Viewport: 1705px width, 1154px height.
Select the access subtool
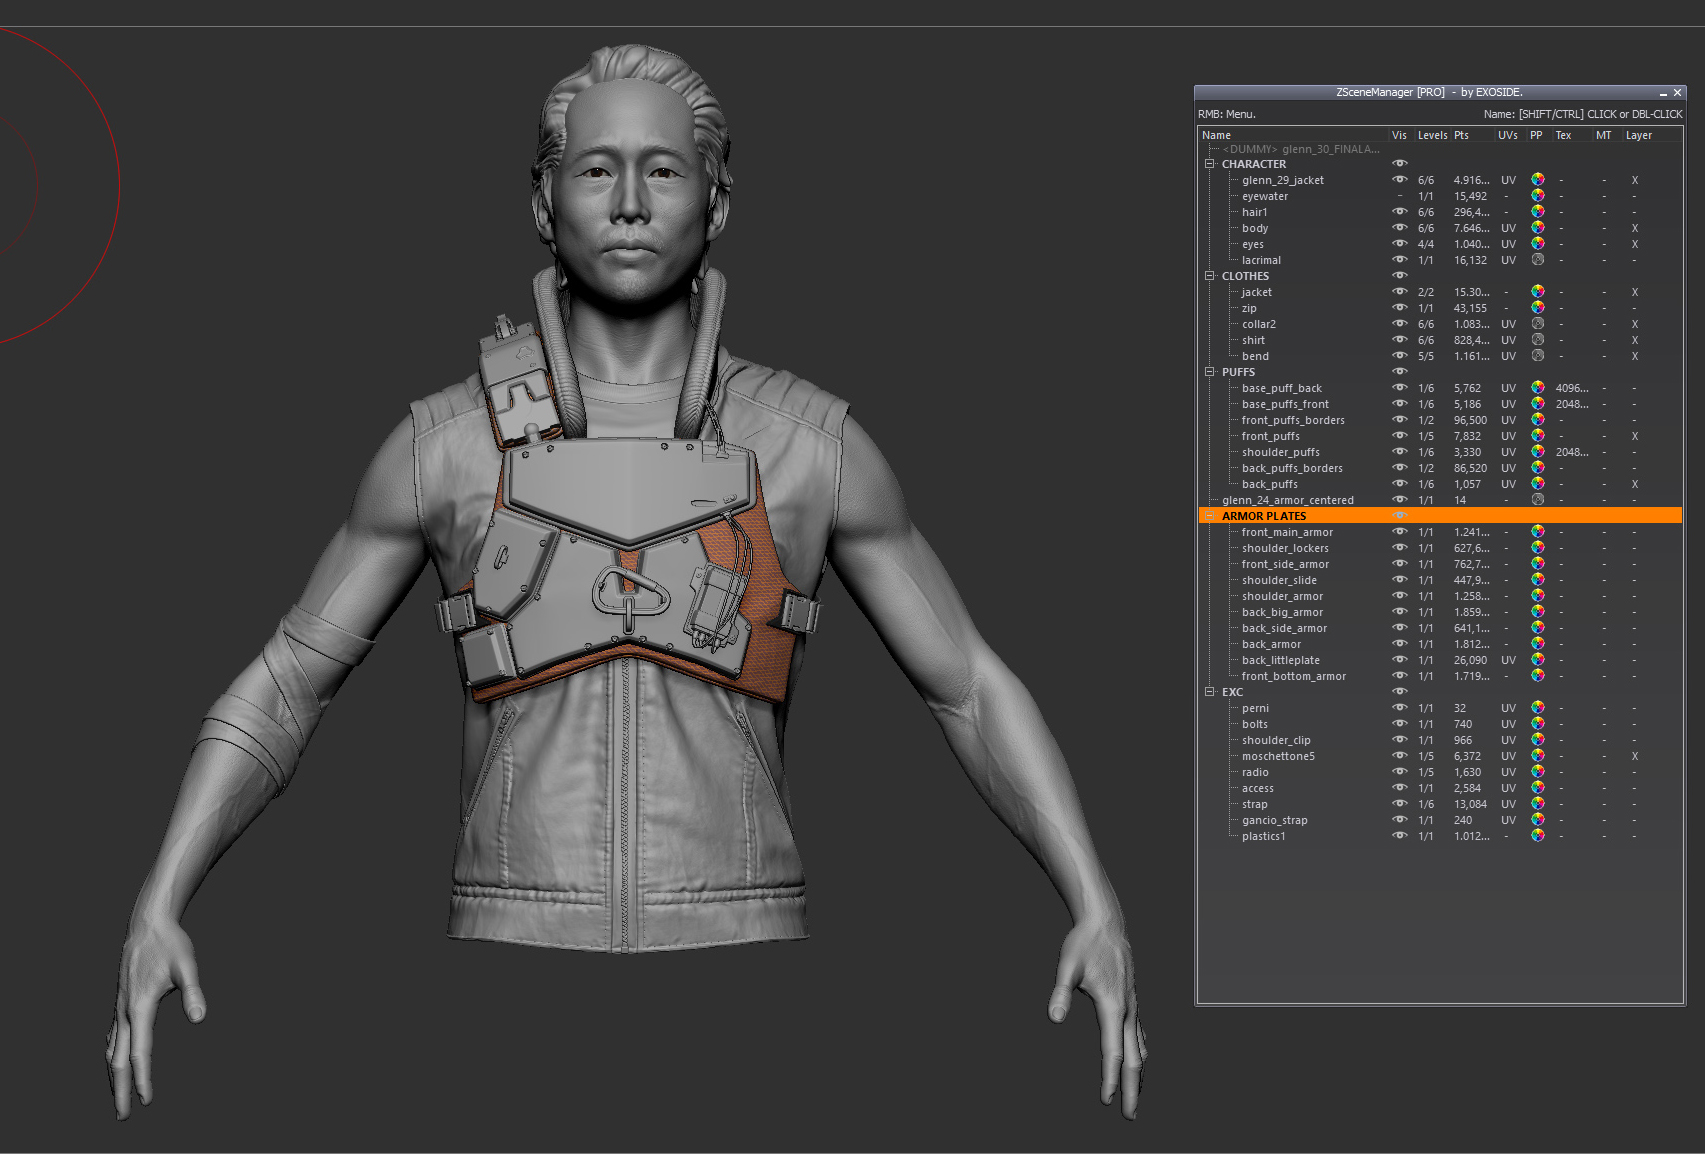pyautogui.click(x=1258, y=788)
